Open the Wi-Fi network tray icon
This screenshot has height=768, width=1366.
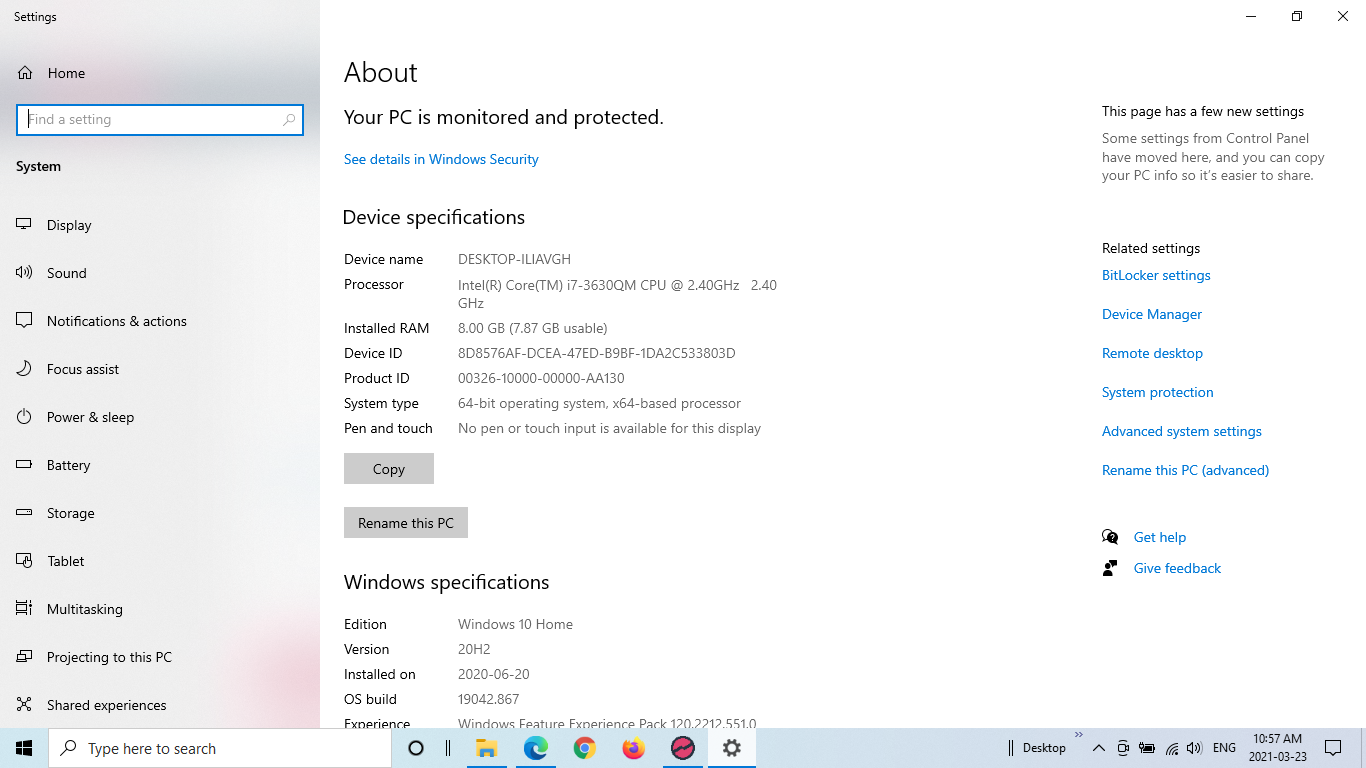(1172, 748)
